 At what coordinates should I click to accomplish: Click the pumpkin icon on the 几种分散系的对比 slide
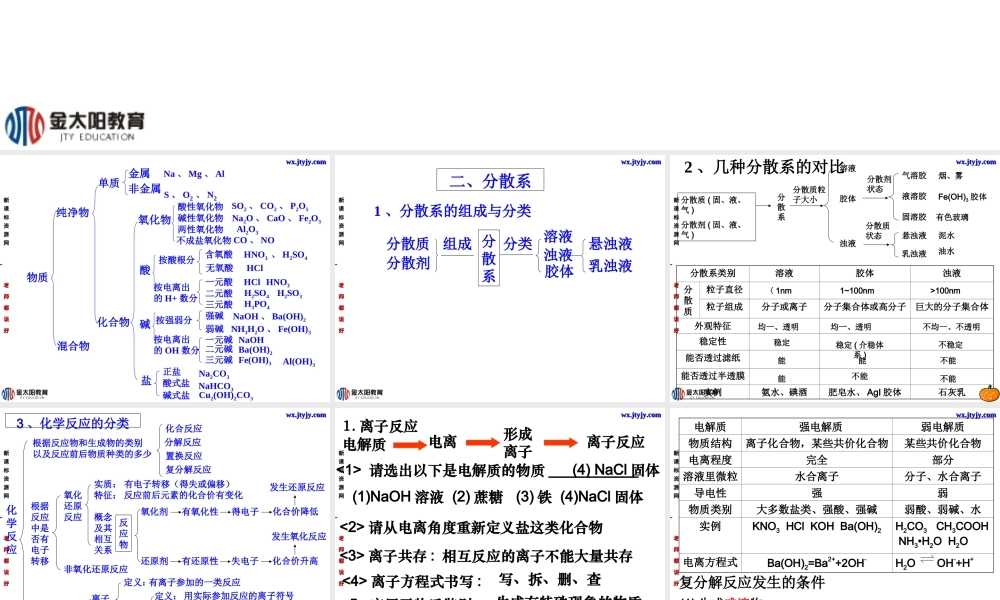click(x=989, y=393)
